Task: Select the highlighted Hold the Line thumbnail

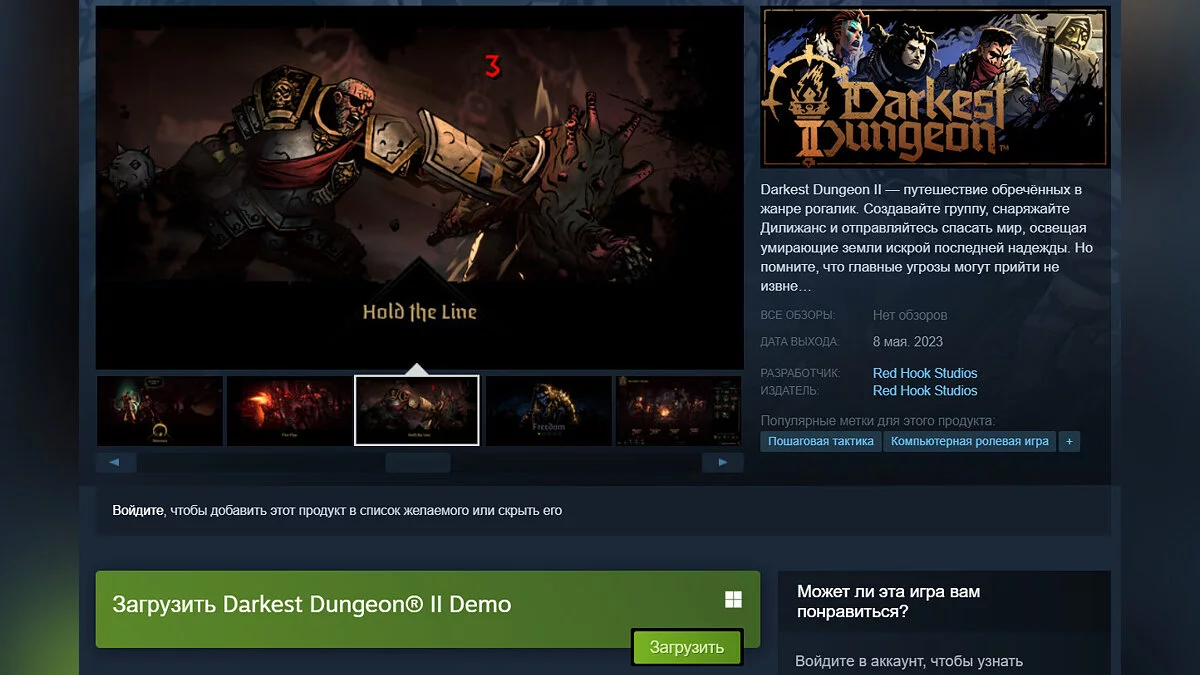Action: coord(417,411)
